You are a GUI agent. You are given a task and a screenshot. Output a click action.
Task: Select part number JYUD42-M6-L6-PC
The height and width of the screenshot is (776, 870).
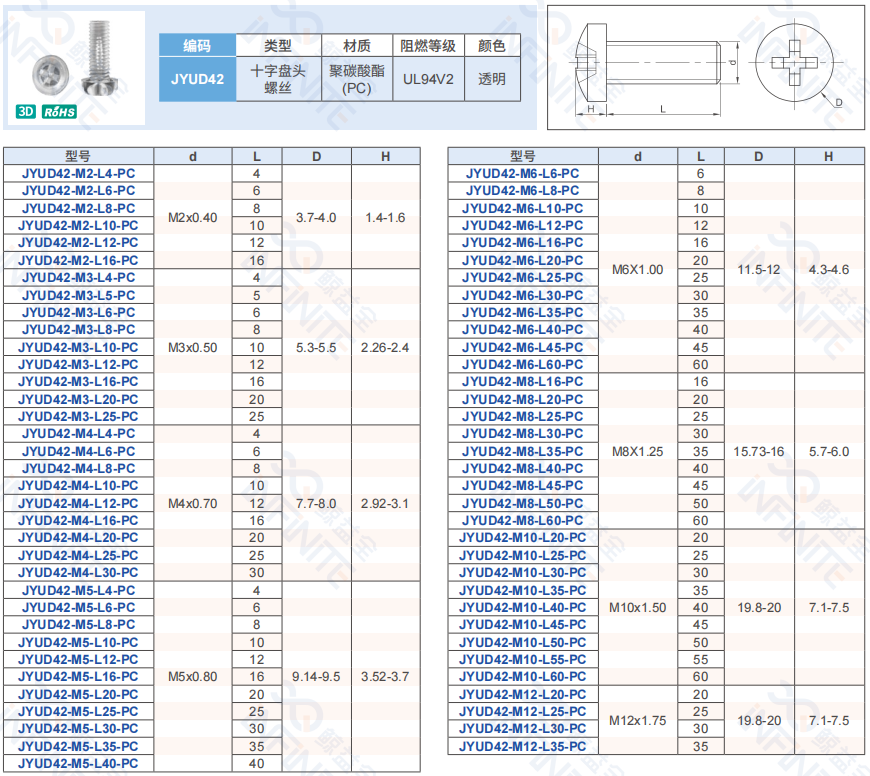point(522,173)
